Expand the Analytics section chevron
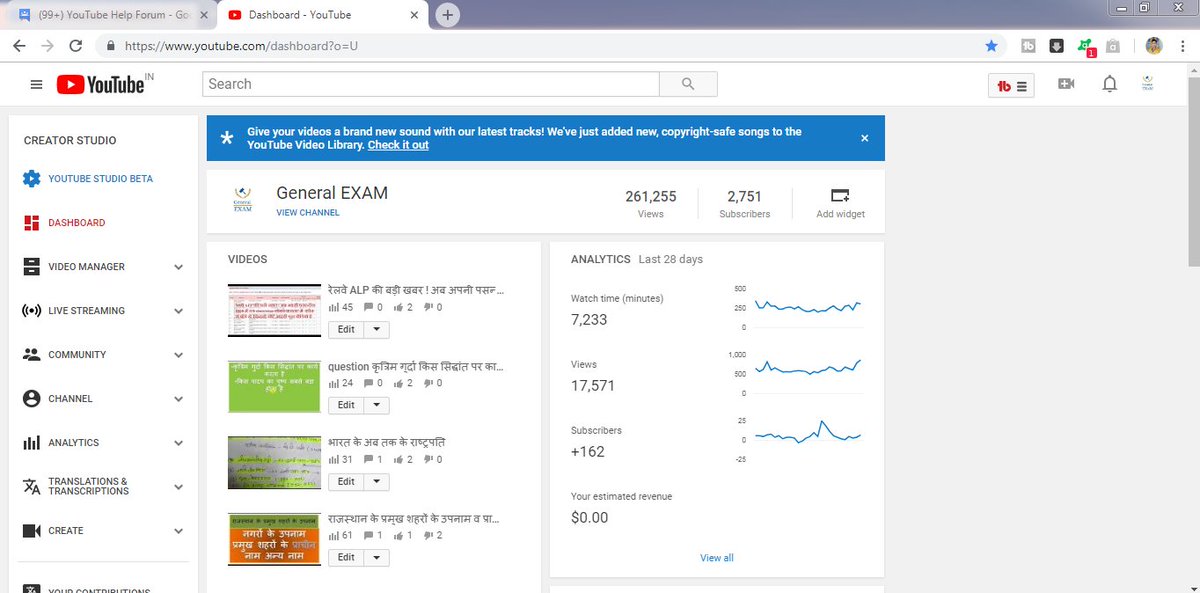The image size is (1200, 593). tap(178, 443)
